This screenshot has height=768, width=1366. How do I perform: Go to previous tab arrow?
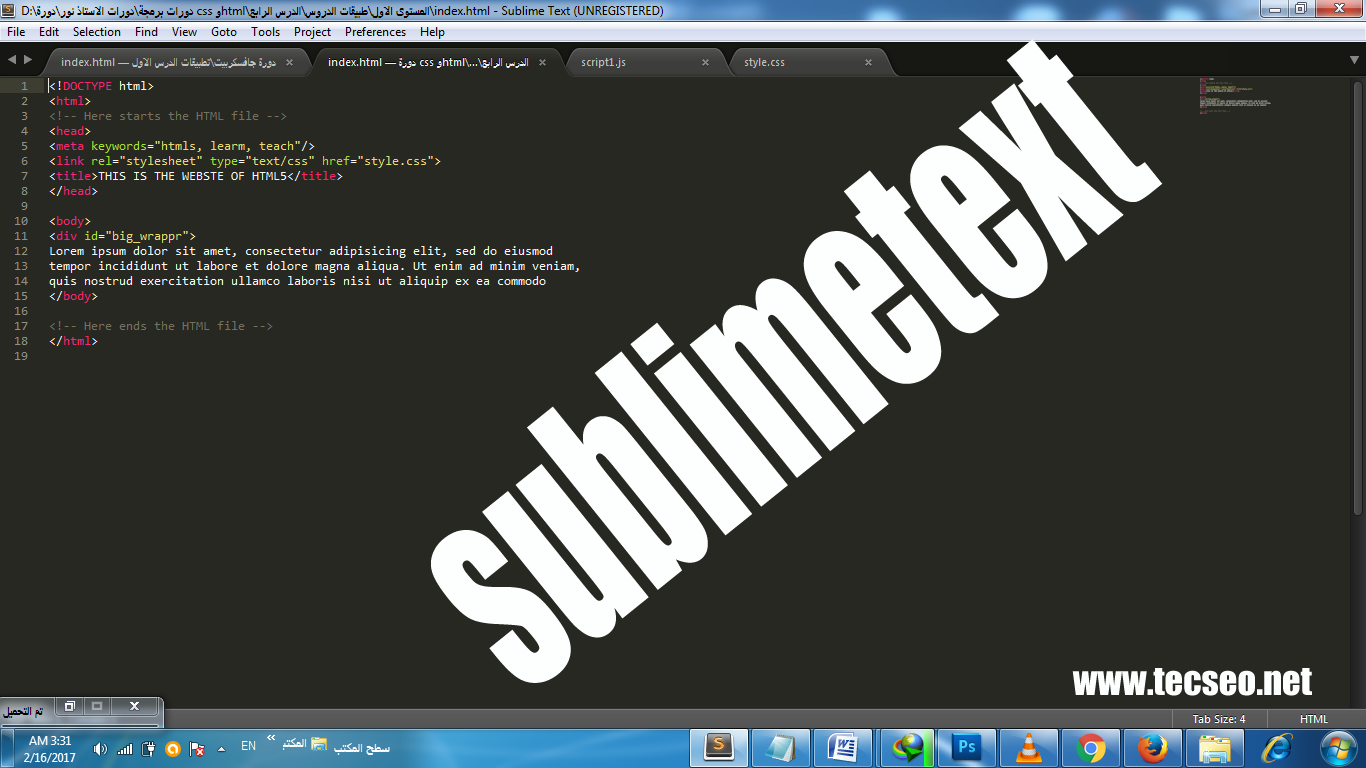pos(12,61)
